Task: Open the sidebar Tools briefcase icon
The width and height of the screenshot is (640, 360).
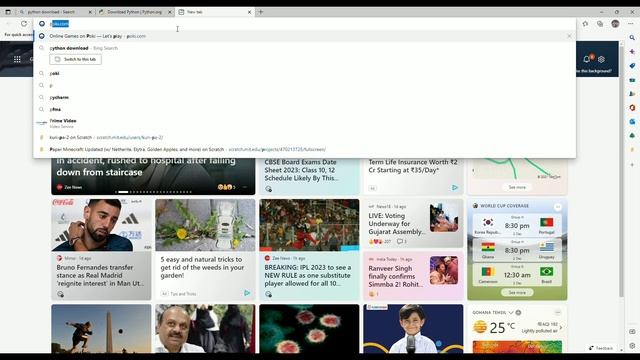Action: [632, 80]
